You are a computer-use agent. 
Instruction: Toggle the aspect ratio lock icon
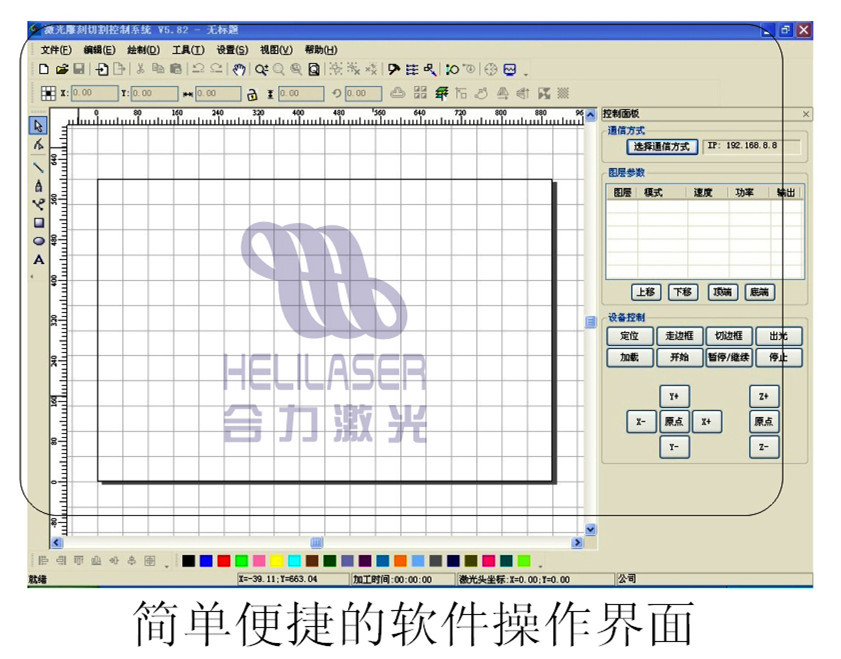click(252, 94)
